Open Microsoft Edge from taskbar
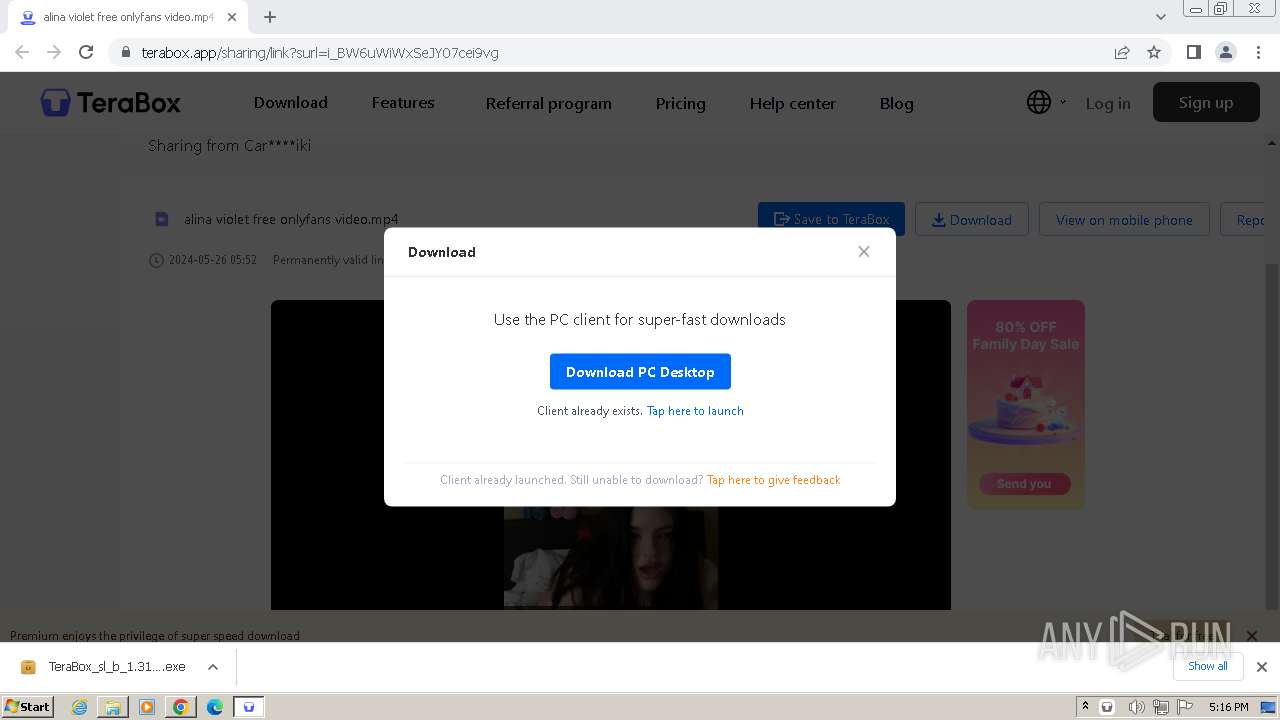The width and height of the screenshot is (1280, 720). (x=214, y=707)
